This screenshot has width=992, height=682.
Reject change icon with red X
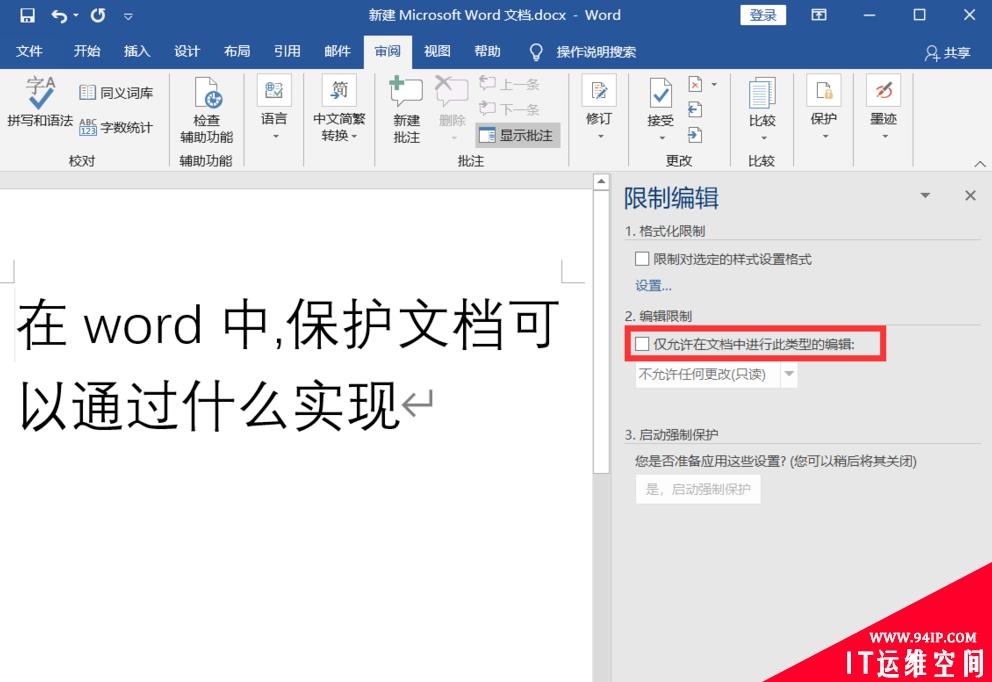pos(695,84)
